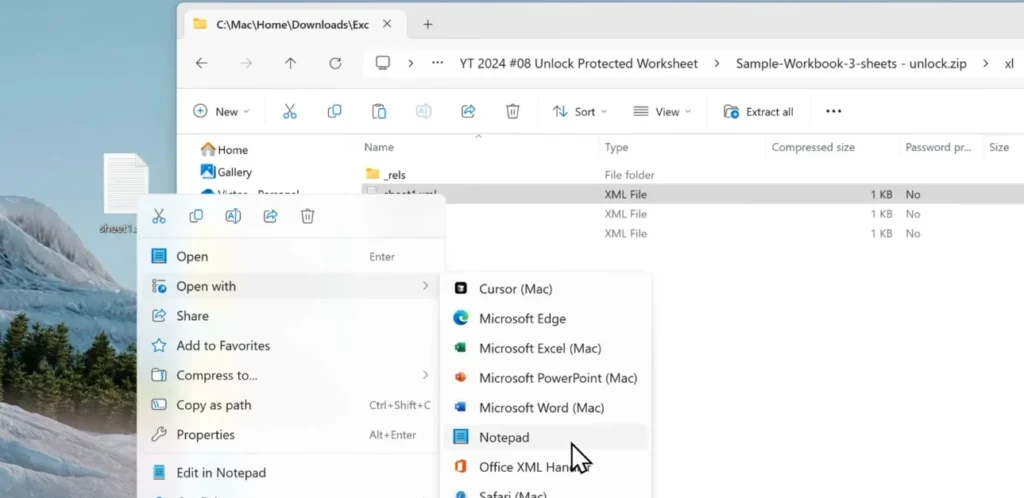Click the Delete trash icon in the context menu
The height and width of the screenshot is (498, 1024).
click(308, 216)
